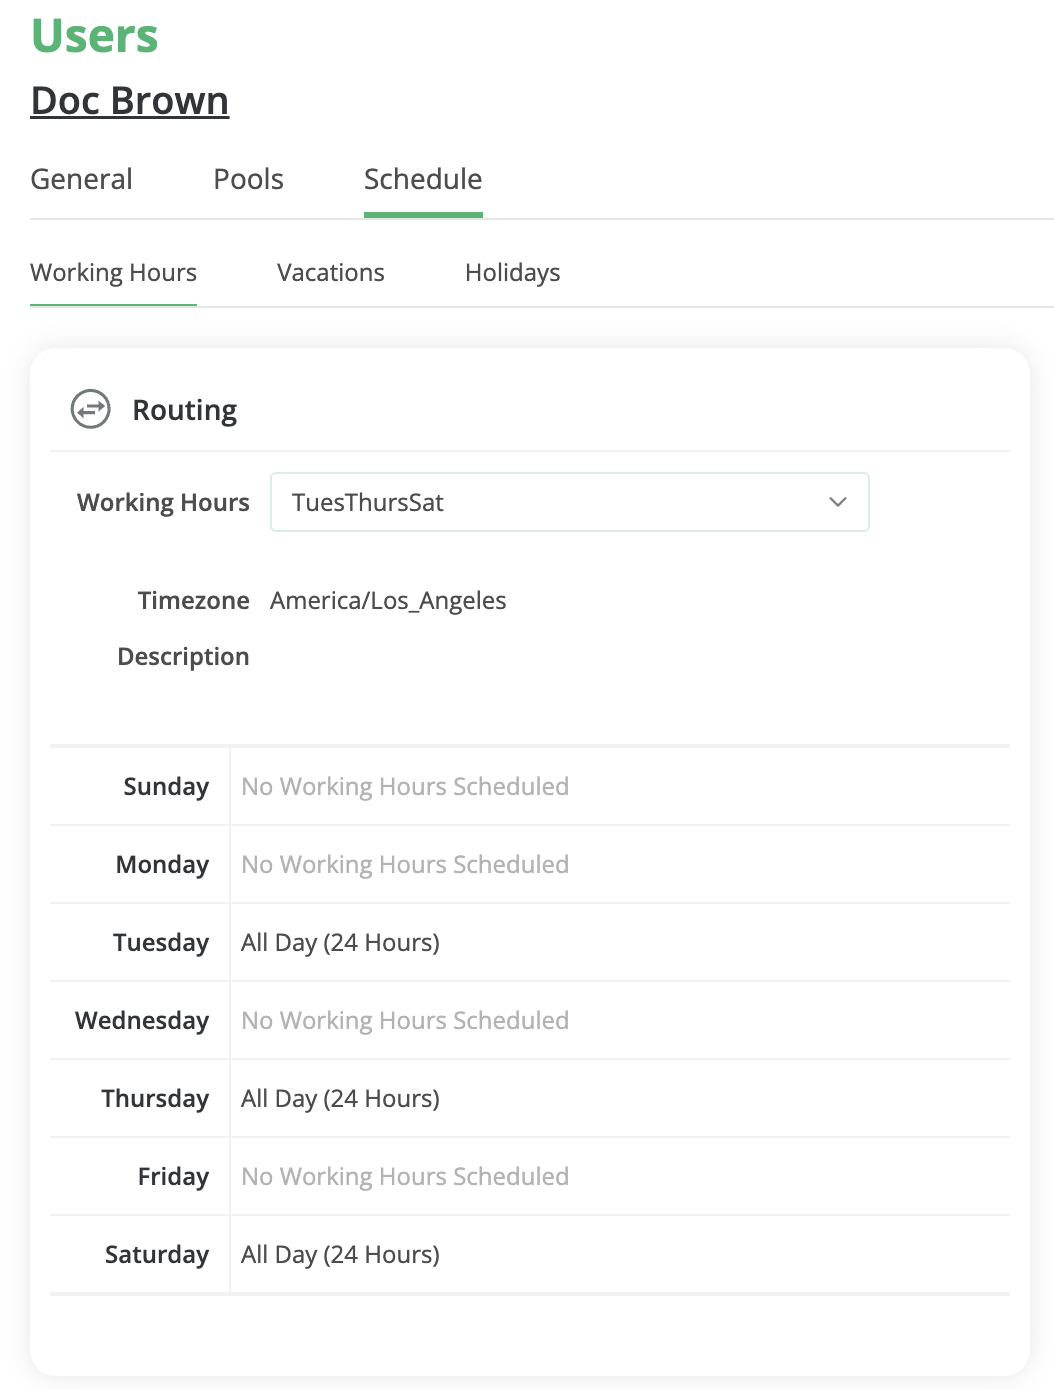The width and height of the screenshot is (1054, 1390).
Task: Open the Pools tab
Action: click(x=248, y=178)
